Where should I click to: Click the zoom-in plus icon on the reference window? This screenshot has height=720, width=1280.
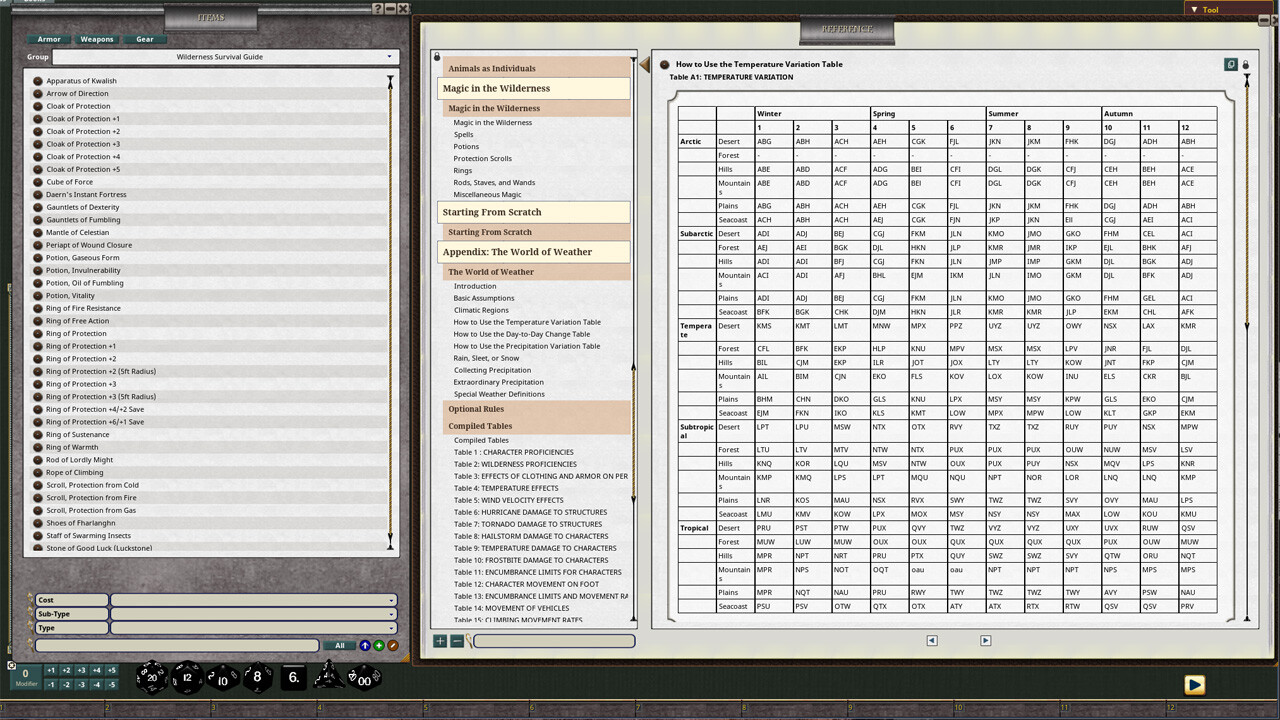coord(440,640)
